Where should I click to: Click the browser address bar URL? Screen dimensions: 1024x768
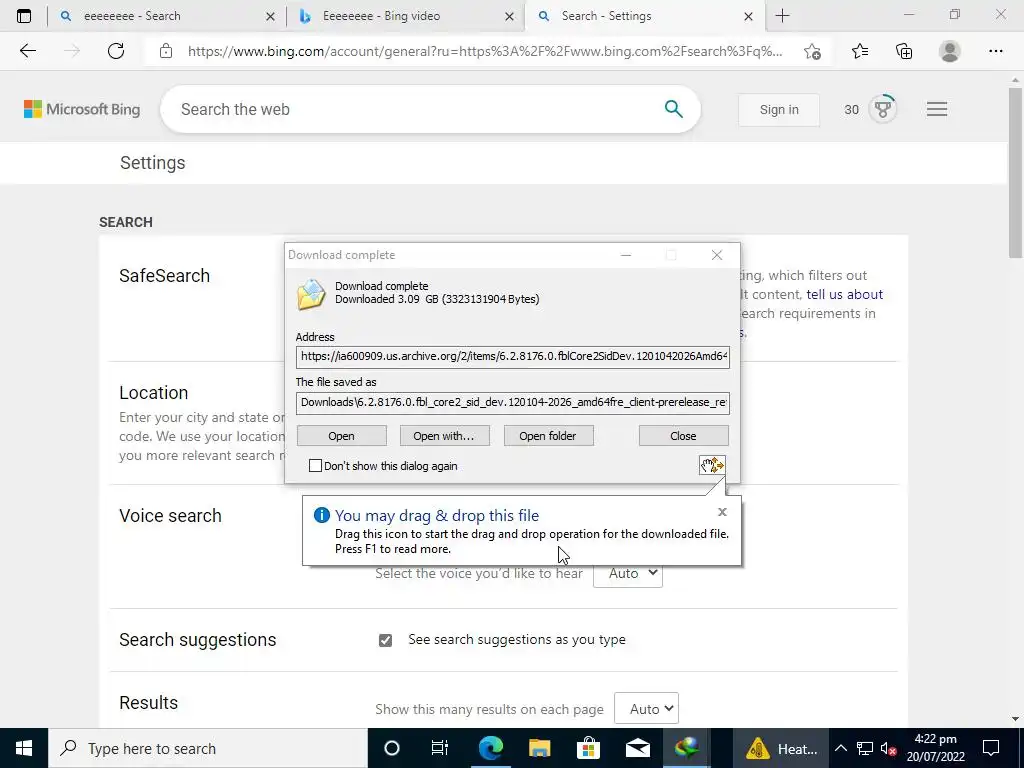[485, 51]
